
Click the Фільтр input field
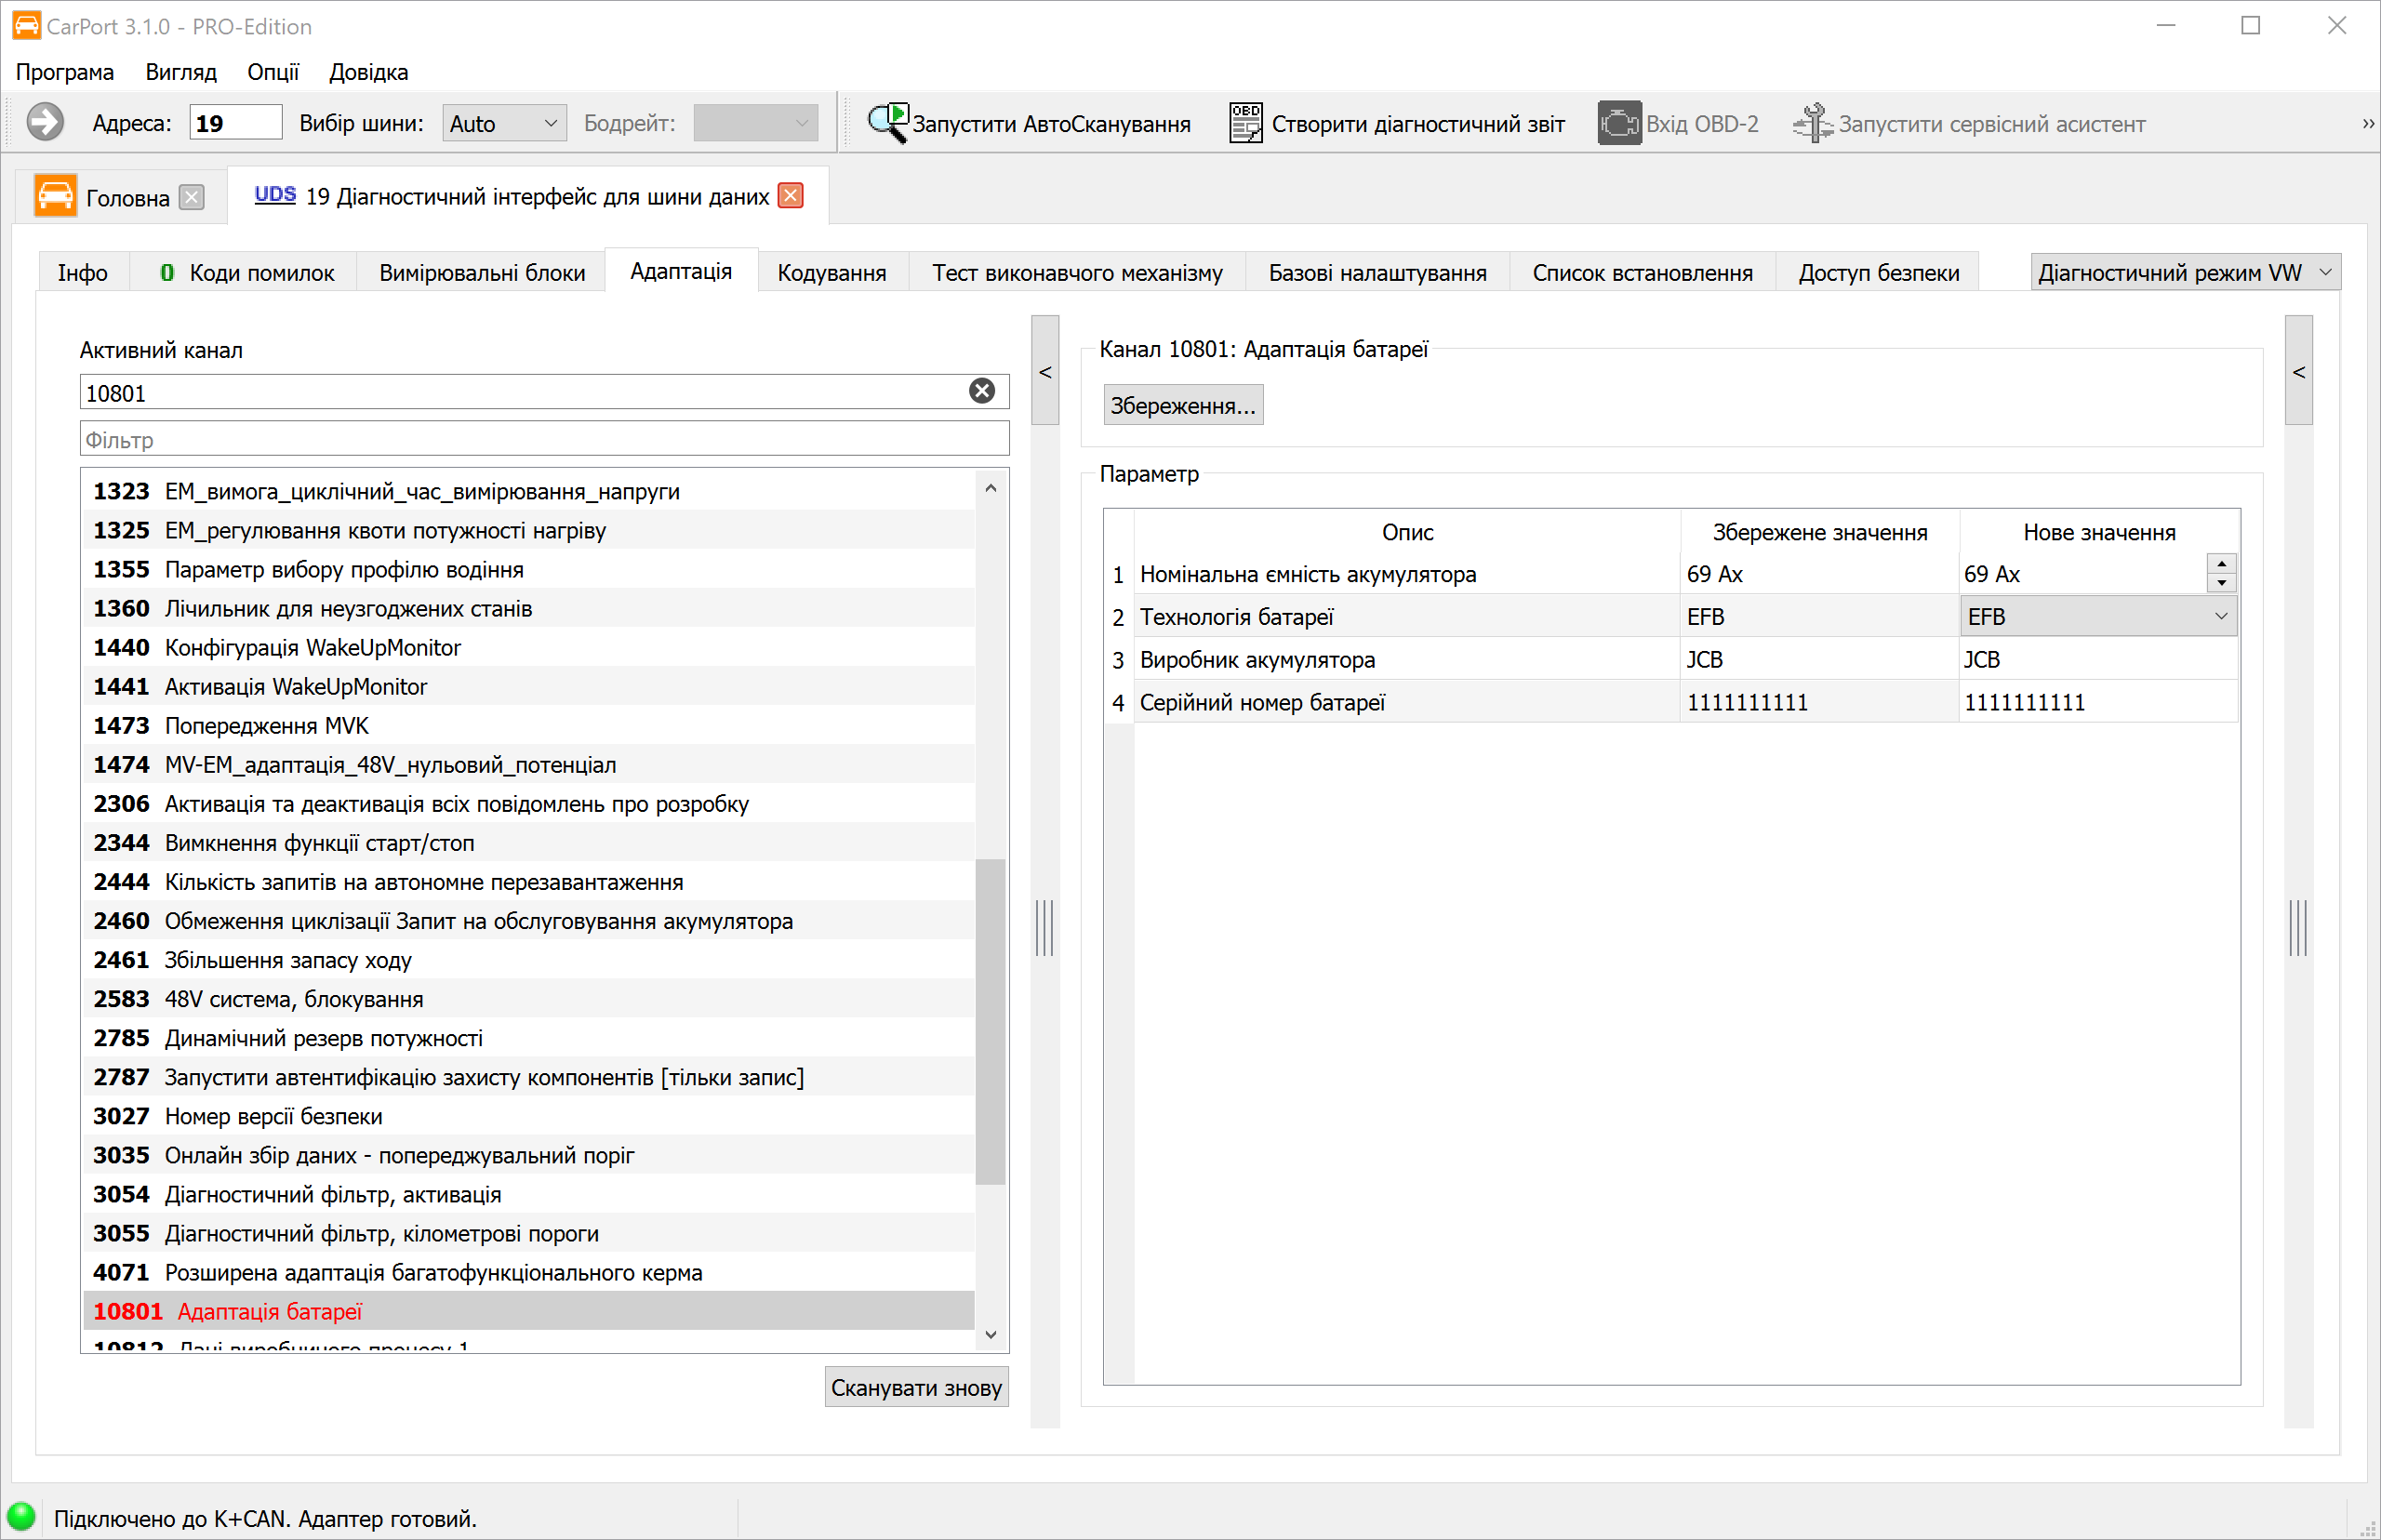pos(544,439)
